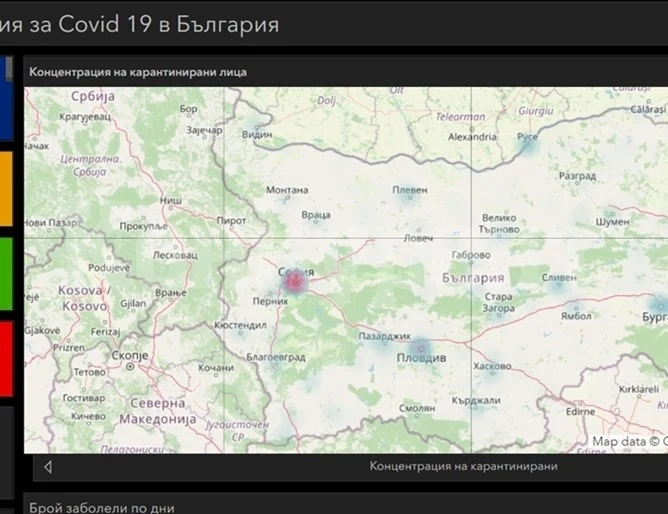Click the 'Шумен' city label

click(612, 222)
